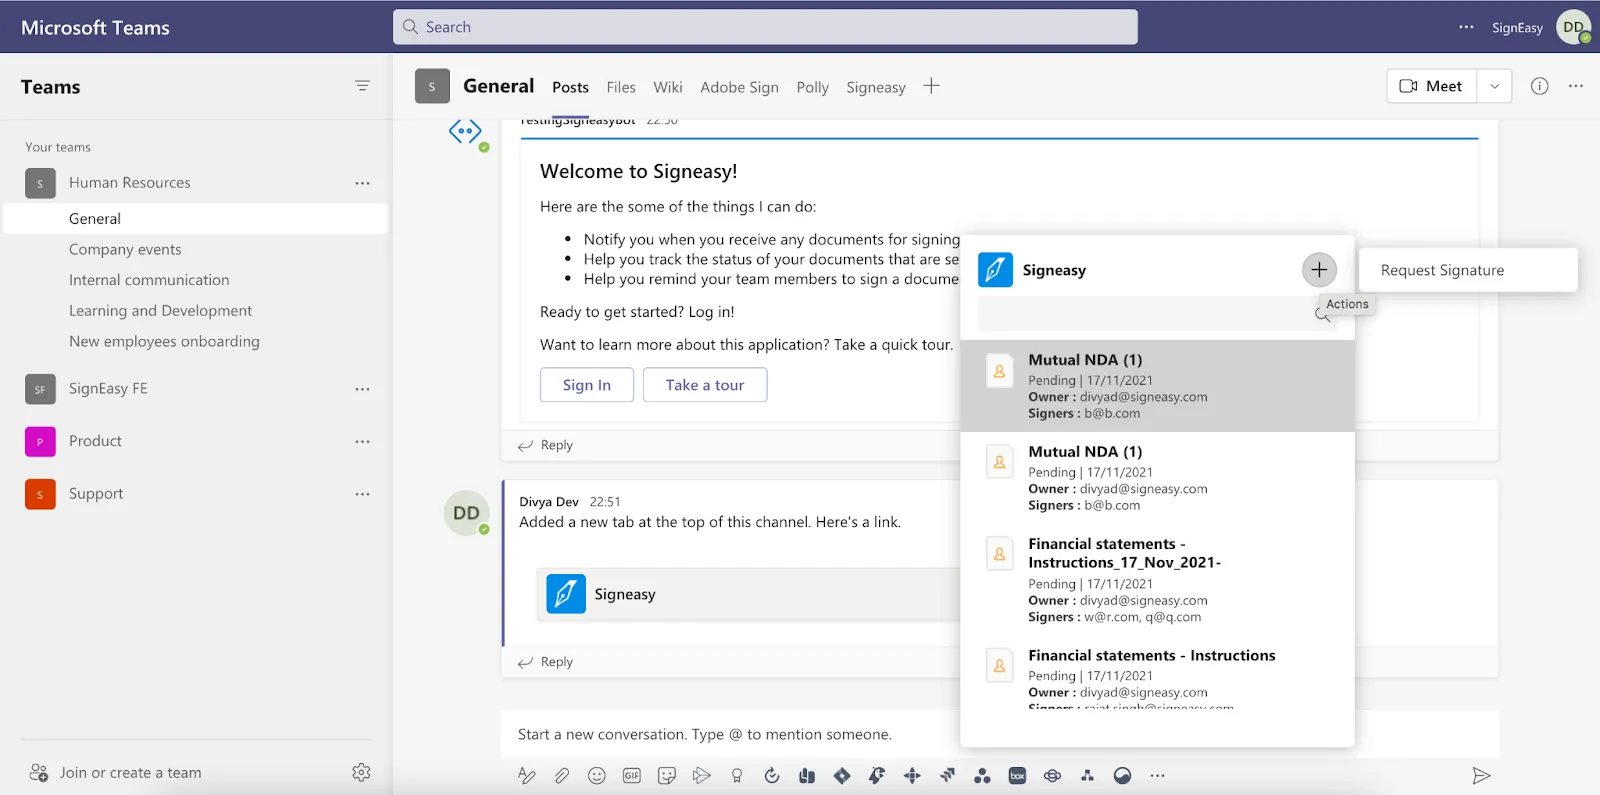The width and height of the screenshot is (1600, 795).
Task: Select Financial statements Instructions_17_Nov_2021 document
Action: tap(1157, 580)
